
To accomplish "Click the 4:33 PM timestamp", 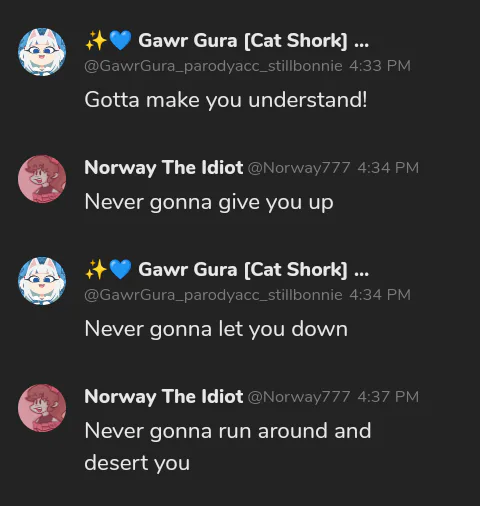I will (380, 66).
